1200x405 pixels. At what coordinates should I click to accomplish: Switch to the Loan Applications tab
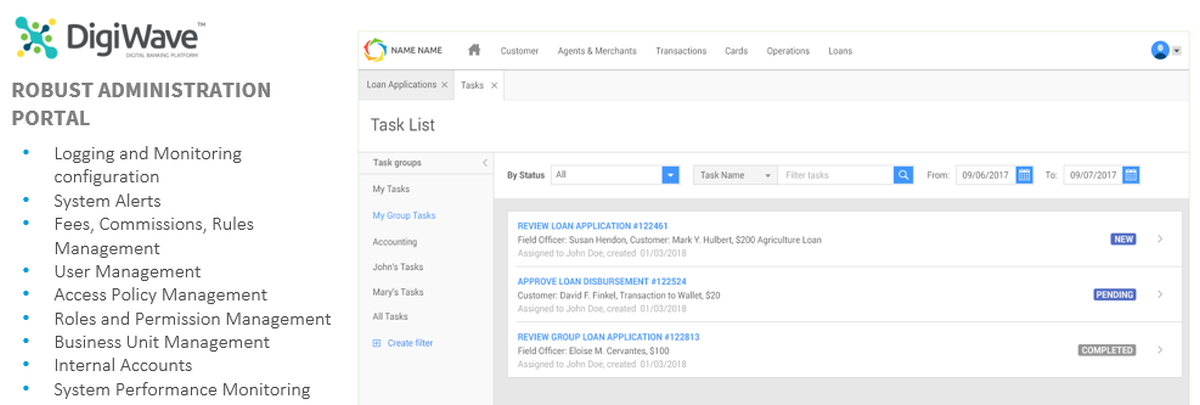tap(401, 86)
